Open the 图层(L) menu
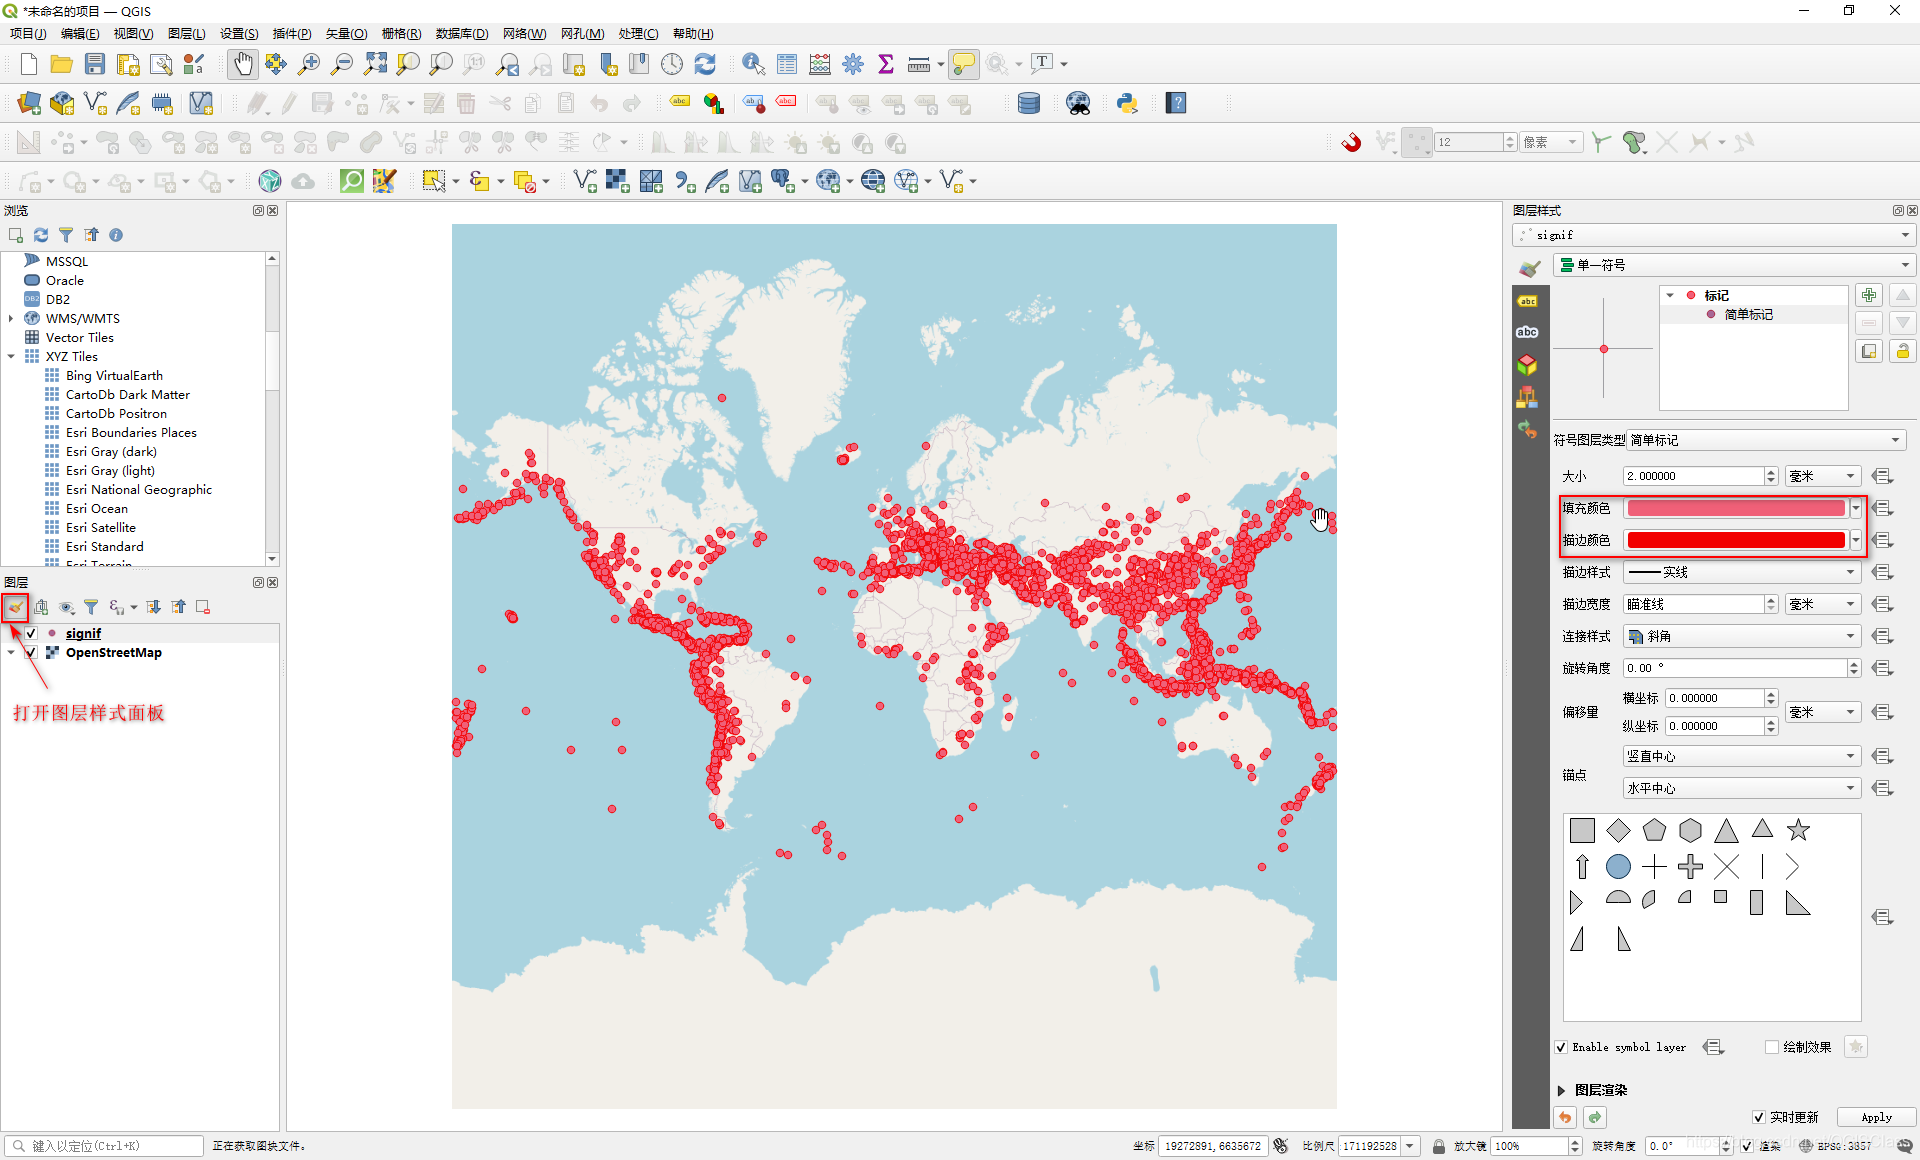The height and width of the screenshot is (1160, 1920). (187, 34)
